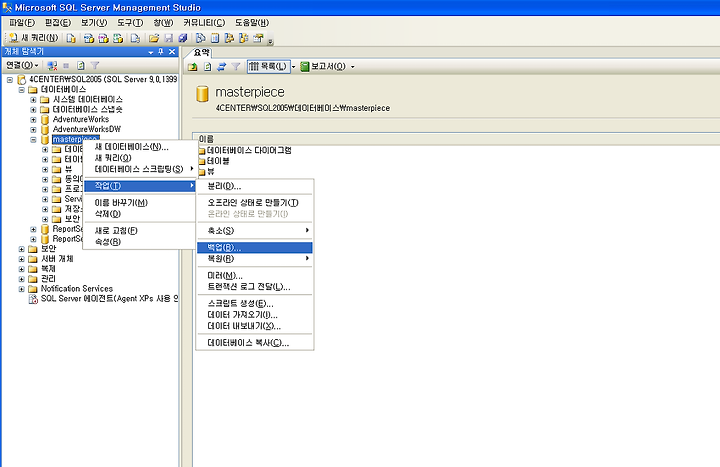This screenshot has height=467, width=720.
Task: Open the dropdown arrow beside 목록(L)
Action: 294,67
